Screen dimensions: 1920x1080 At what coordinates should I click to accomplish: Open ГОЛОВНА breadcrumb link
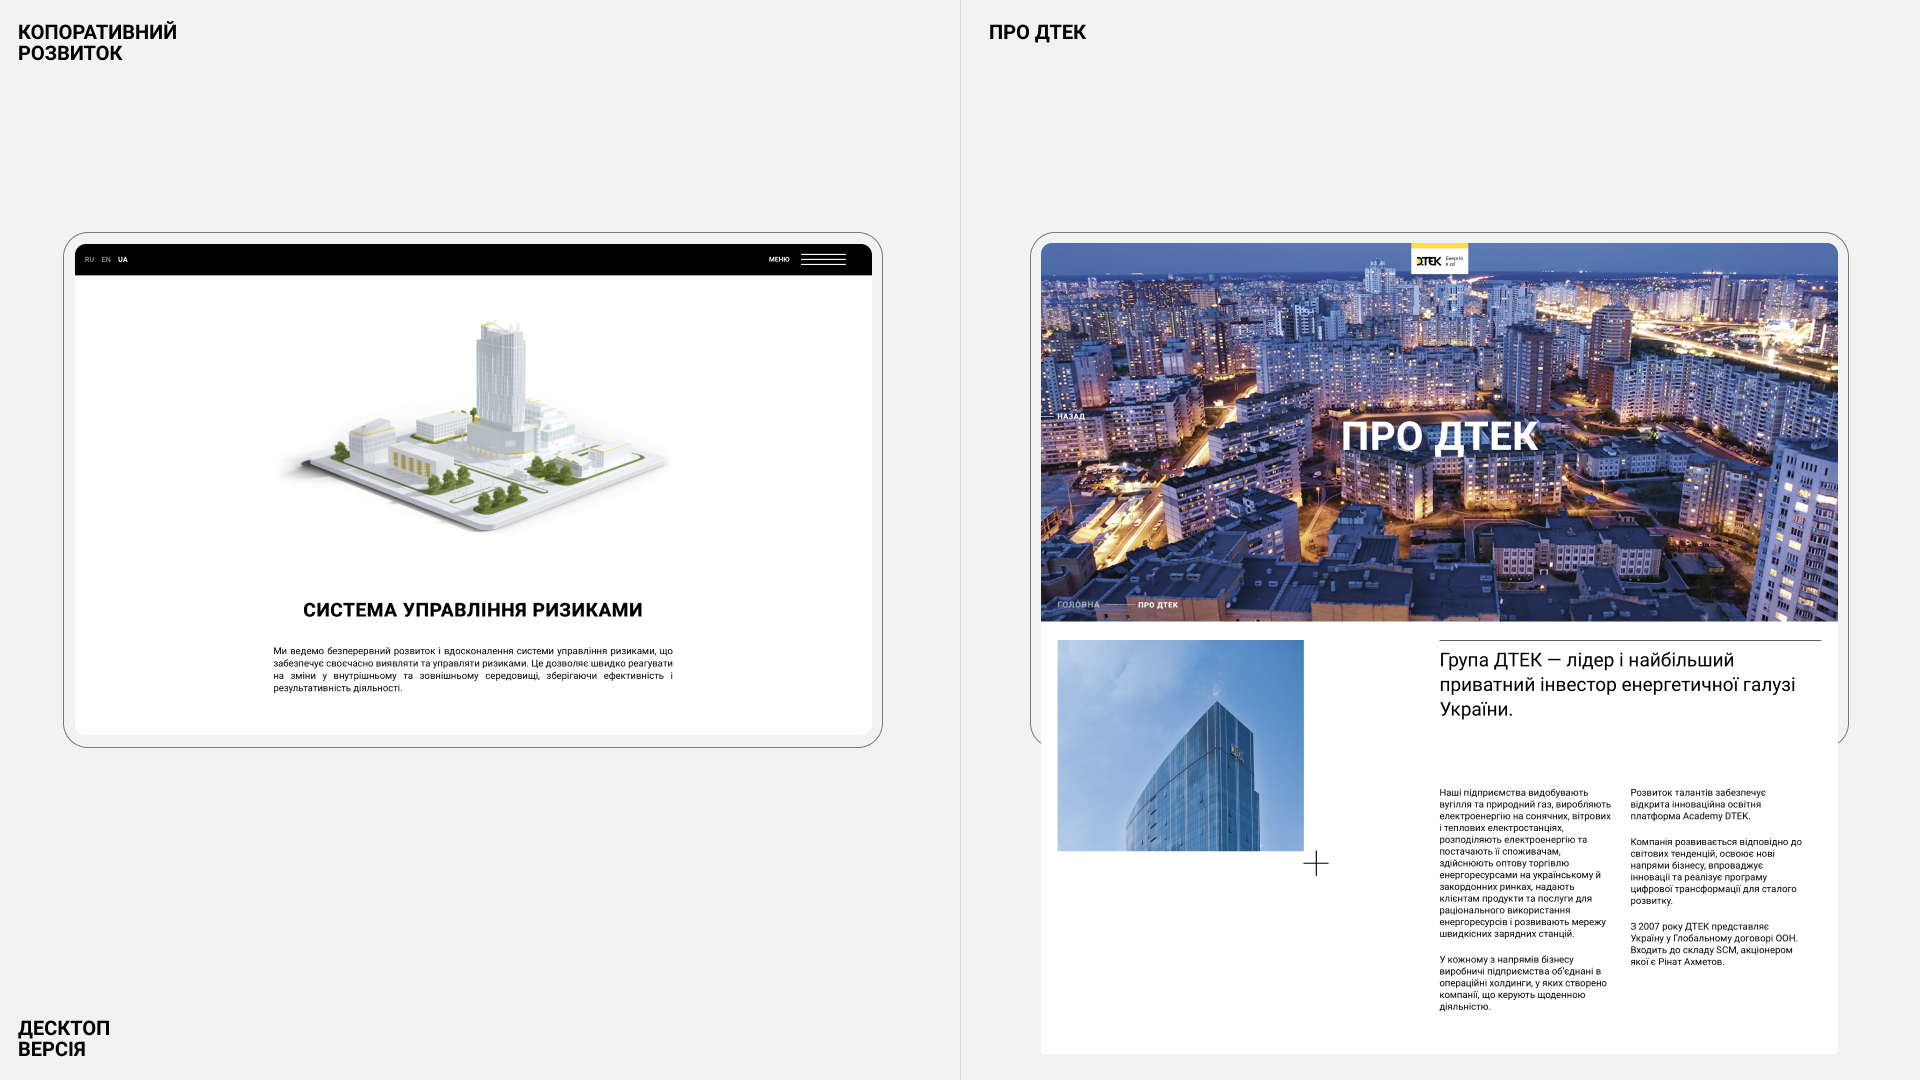pos(1078,605)
